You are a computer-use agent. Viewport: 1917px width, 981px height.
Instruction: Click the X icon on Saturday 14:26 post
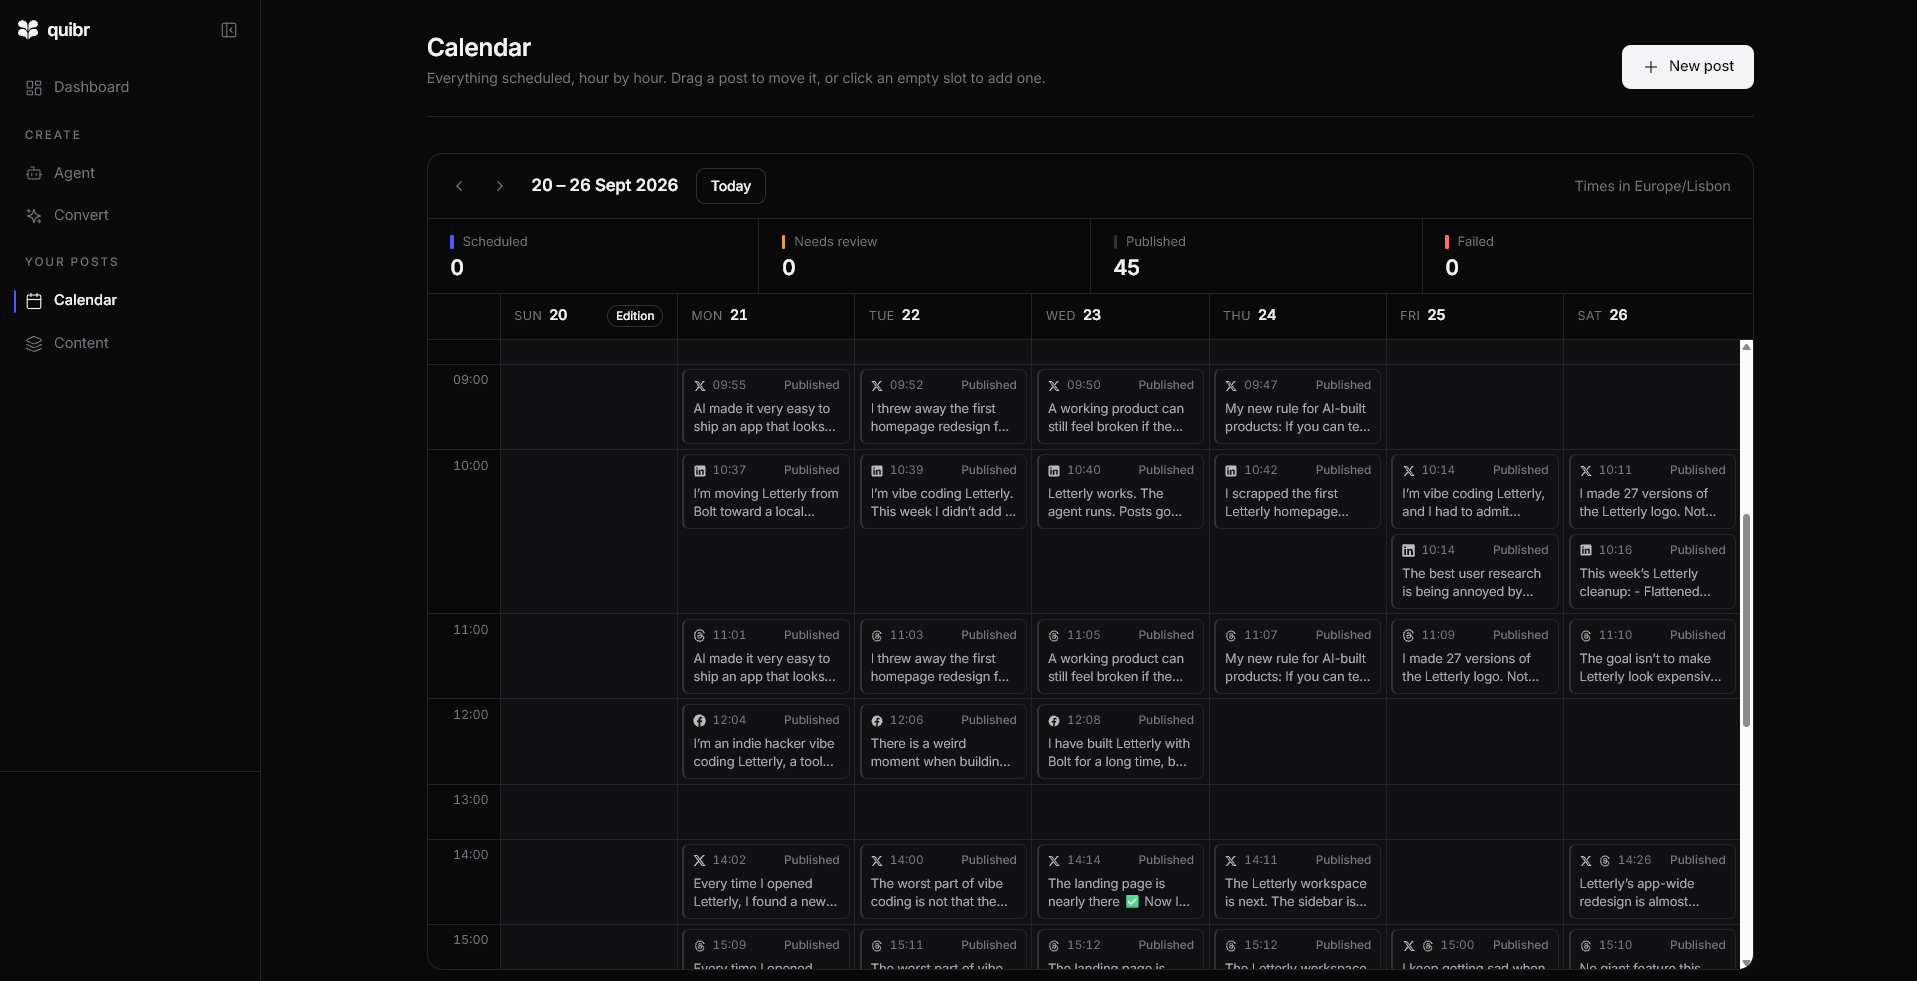(1586, 861)
